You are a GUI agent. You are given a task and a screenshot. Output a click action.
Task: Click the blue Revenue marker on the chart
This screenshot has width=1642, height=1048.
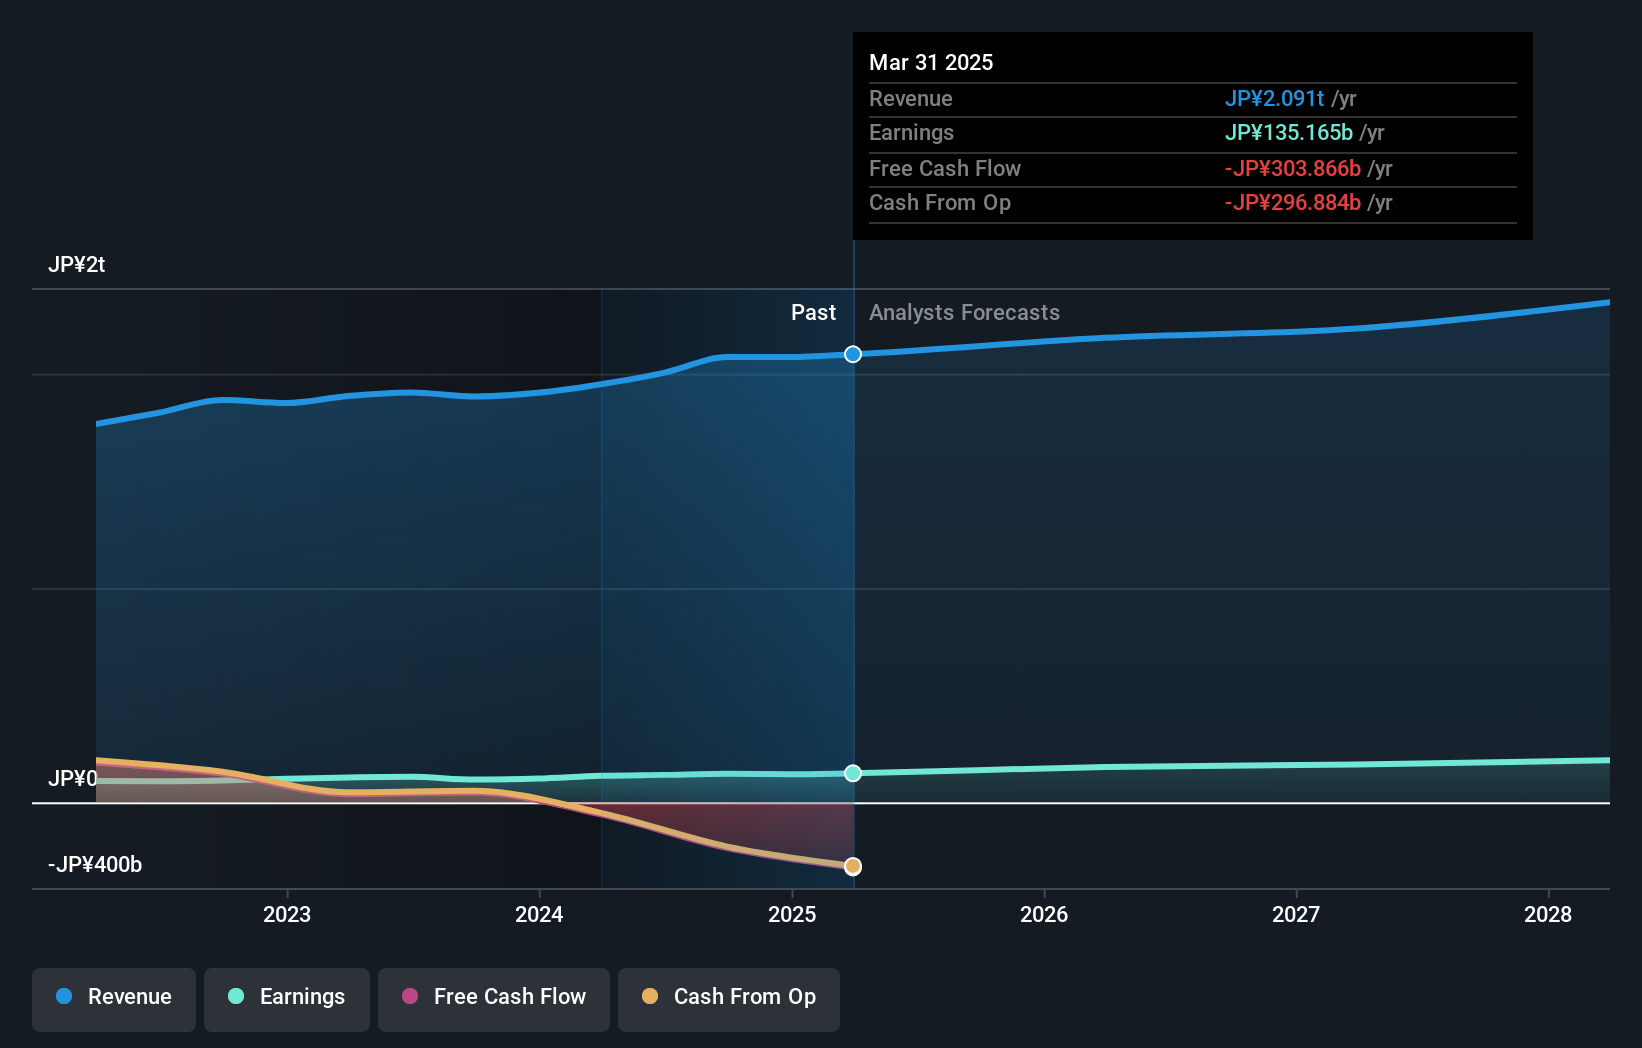(853, 354)
